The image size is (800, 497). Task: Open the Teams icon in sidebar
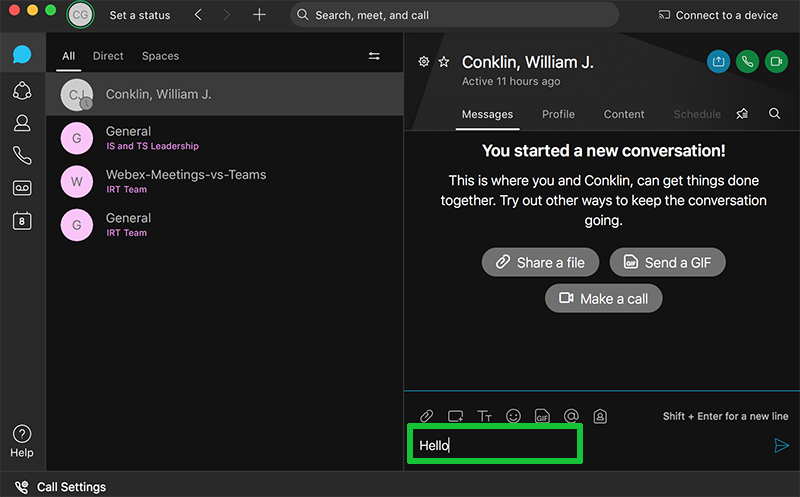pos(21,91)
